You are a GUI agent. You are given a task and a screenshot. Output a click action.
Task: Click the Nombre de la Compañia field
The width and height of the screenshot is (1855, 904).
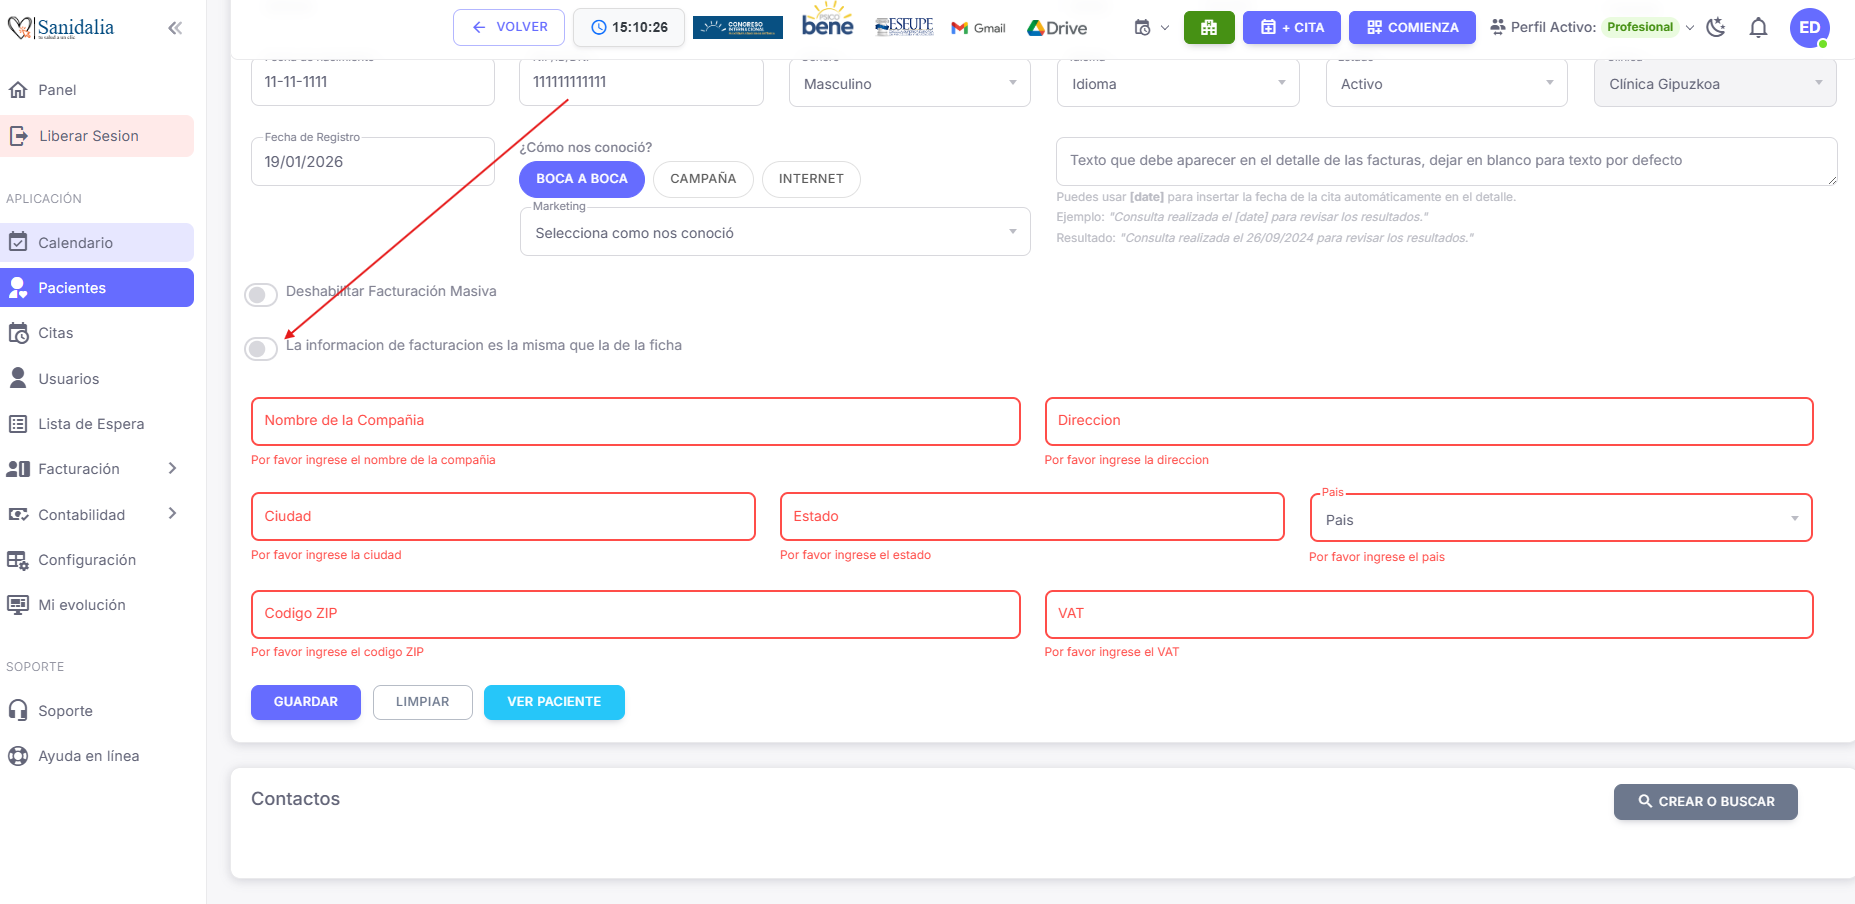pyautogui.click(x=635, y=421)
